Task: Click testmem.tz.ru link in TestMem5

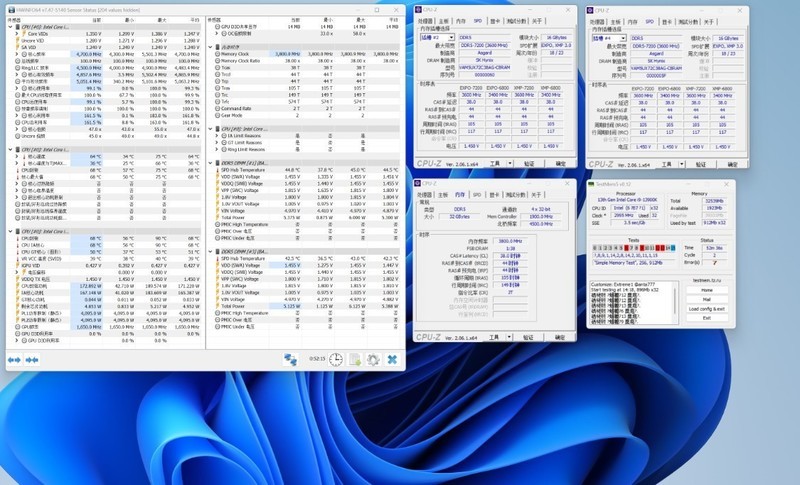Action: click(x=706, y=279)
